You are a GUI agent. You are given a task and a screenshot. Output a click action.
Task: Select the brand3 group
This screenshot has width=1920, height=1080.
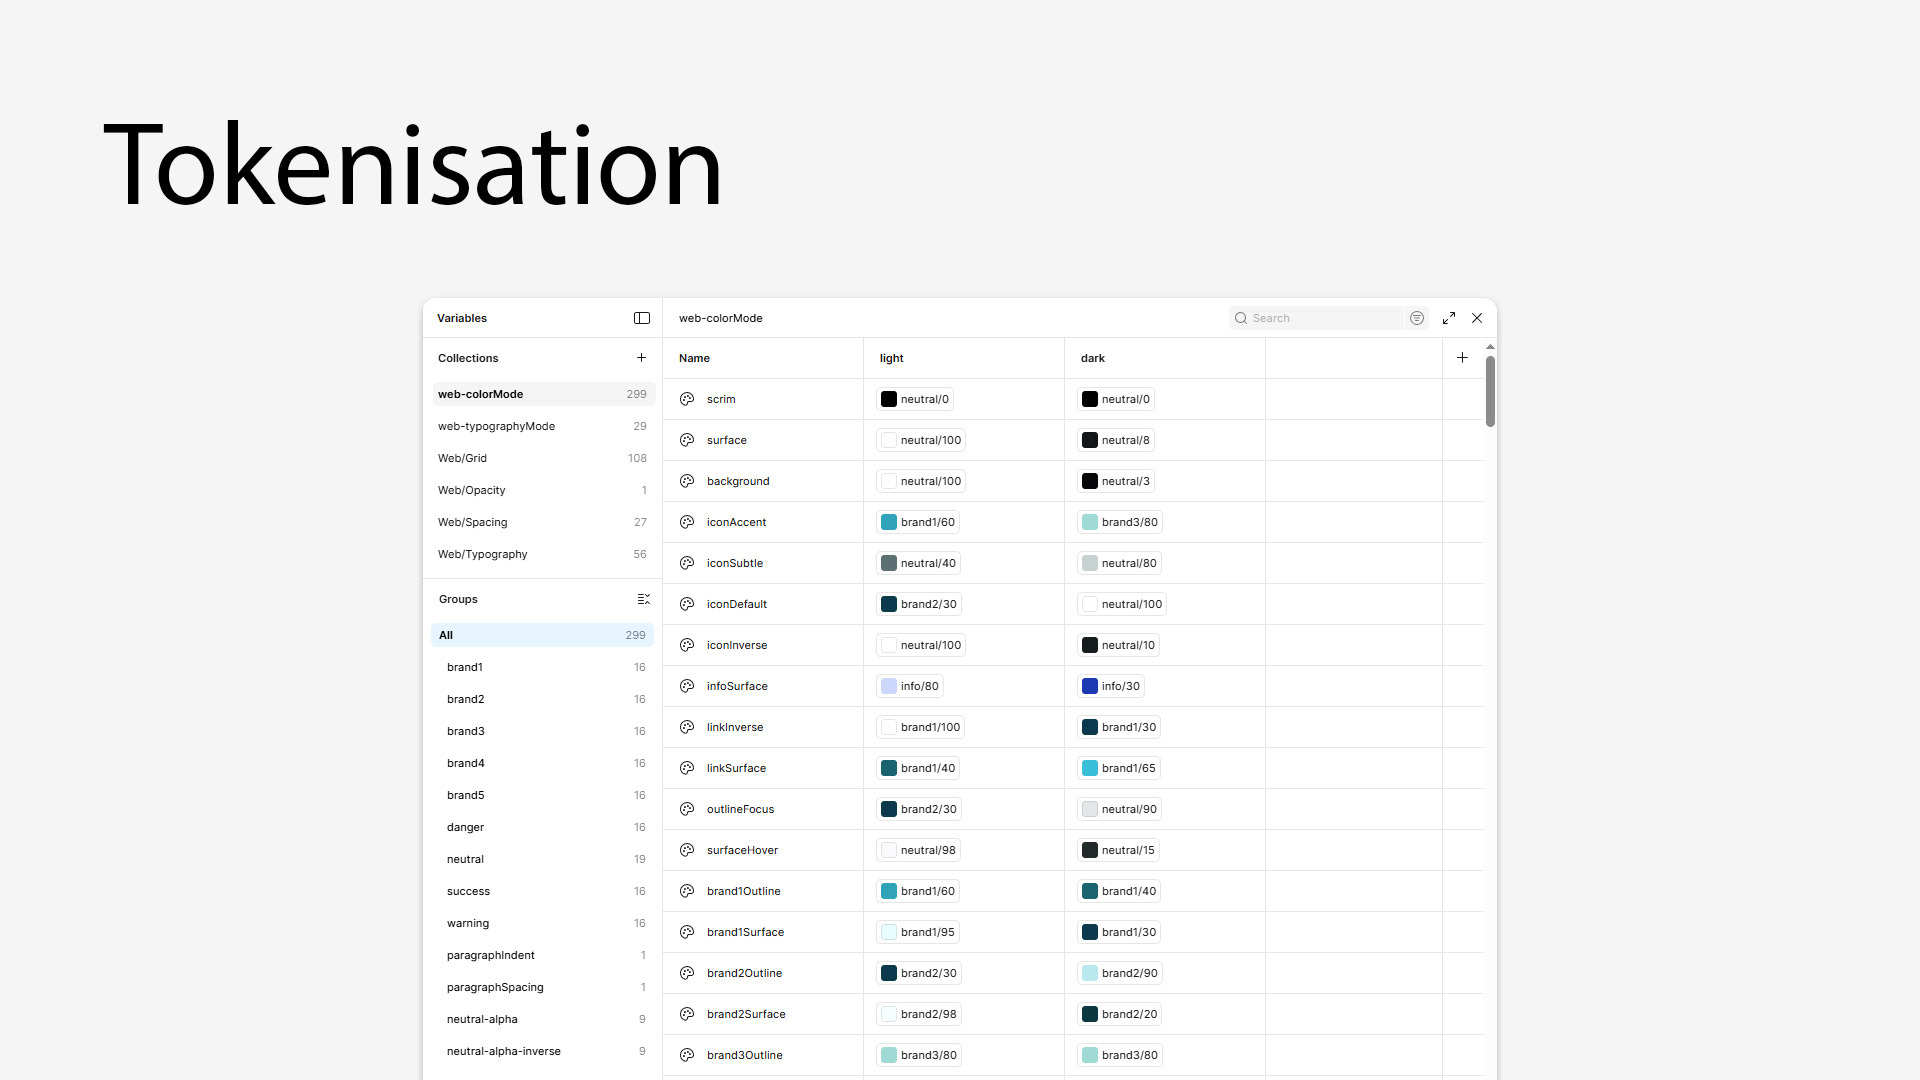[x=466, y=731]
